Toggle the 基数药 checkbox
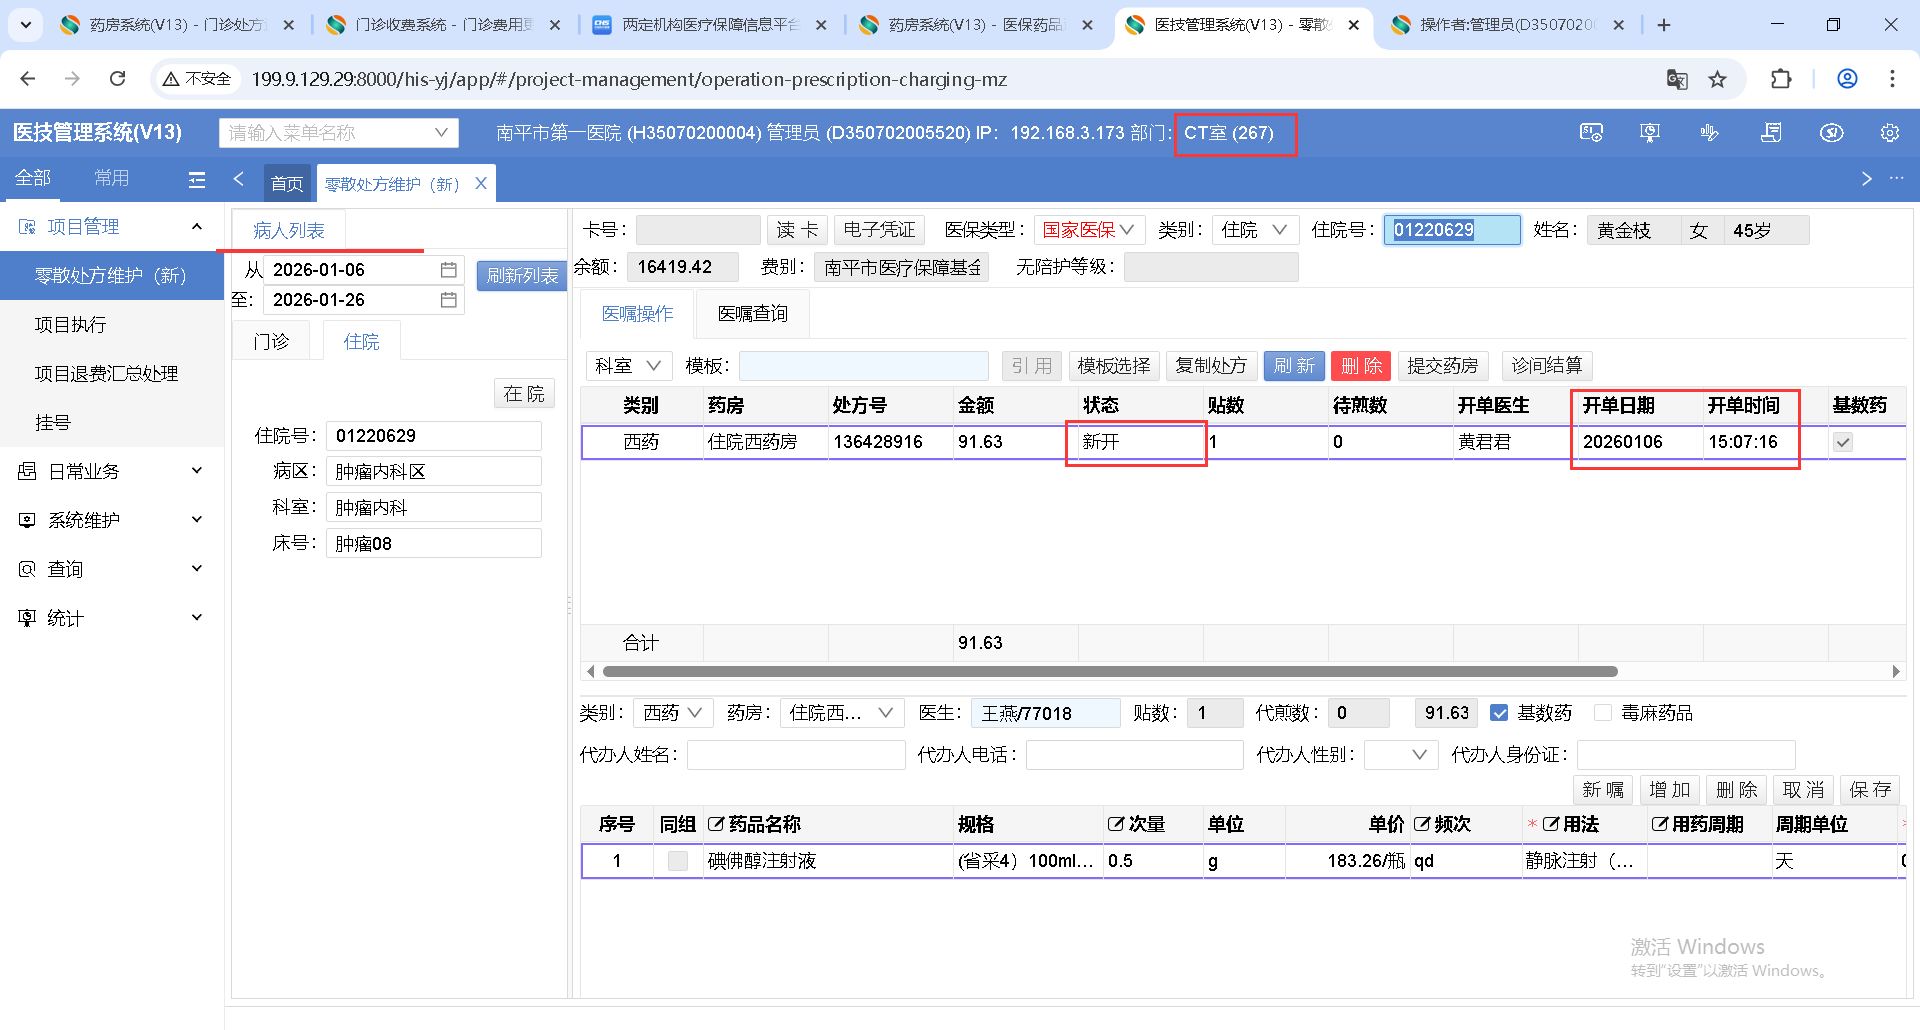Viewport: 1920px width, 1030px height. pyautogui.click(x=1499, y=713)
